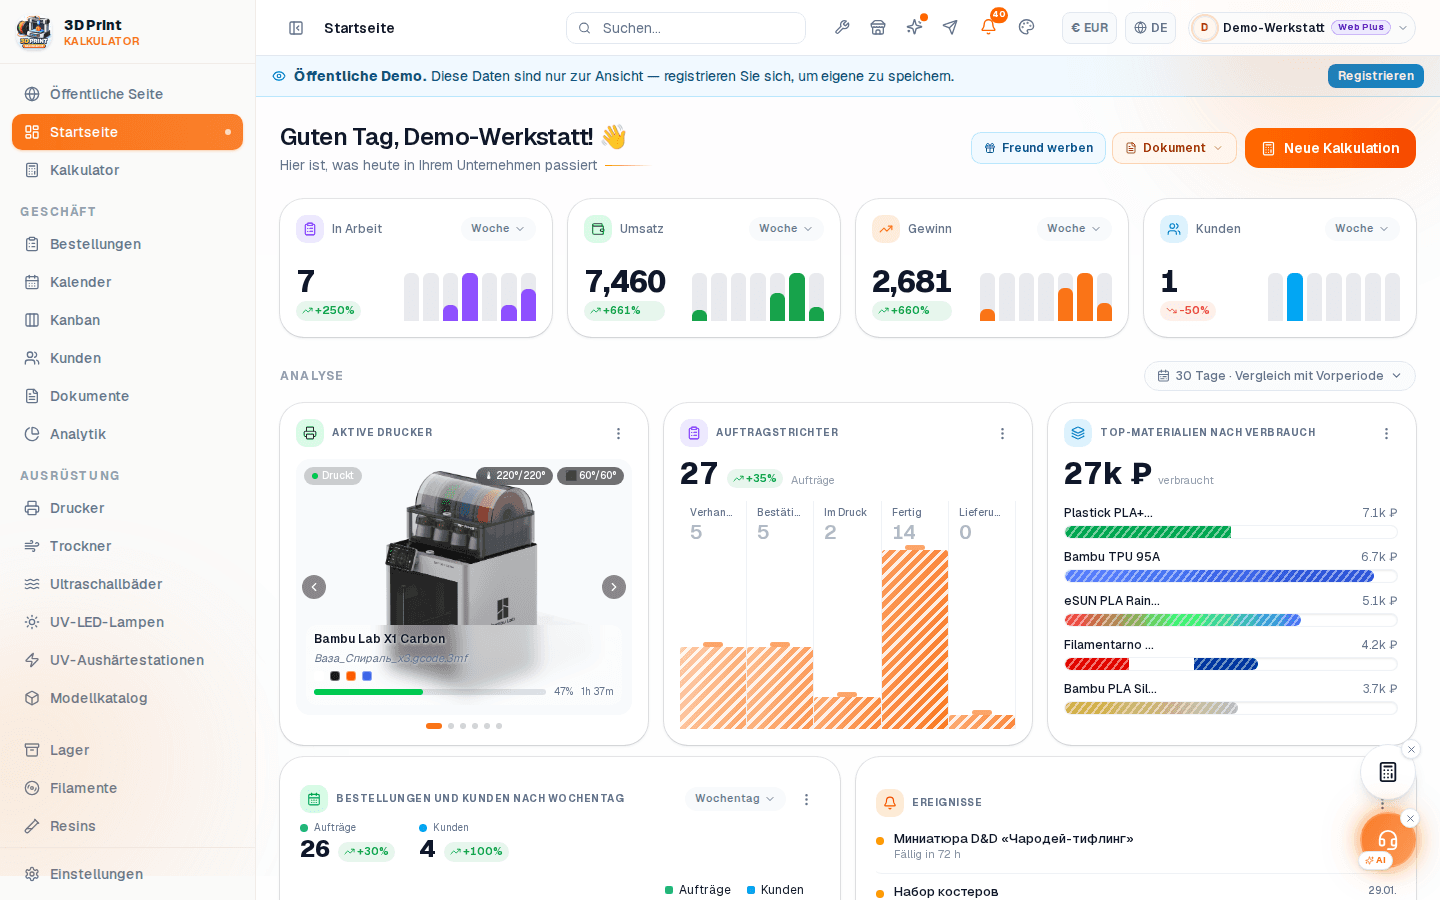The height and width of the screenshot is (900, 1440).
Task: Go to Öffentliche Seite in sidebar
Action: tap(127, 94)
